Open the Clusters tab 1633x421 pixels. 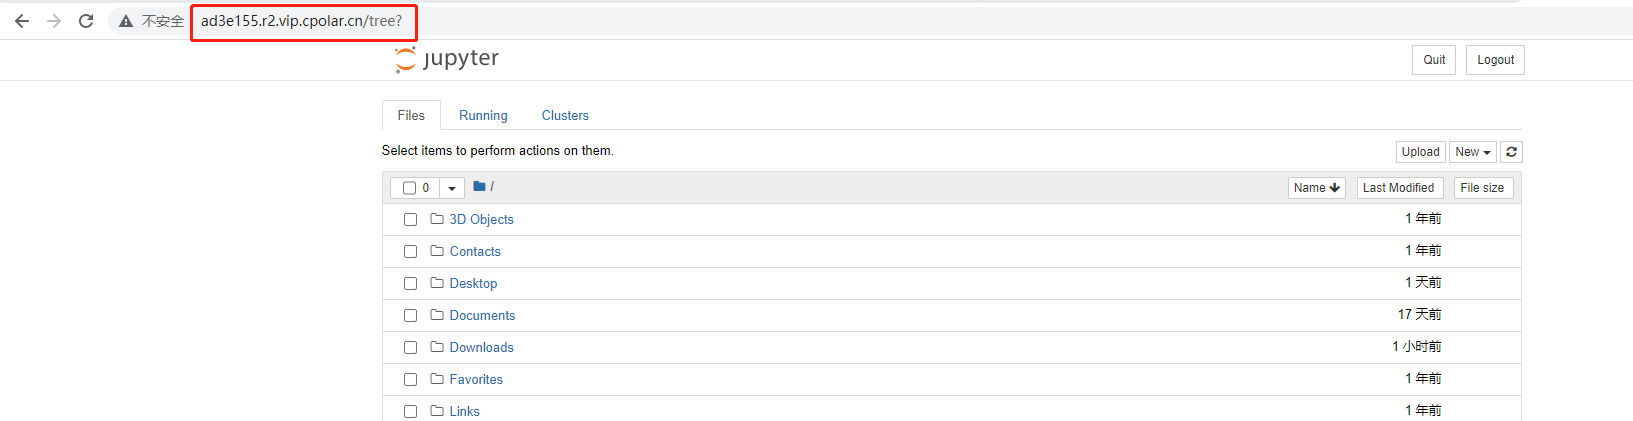[x=565, y=116]
